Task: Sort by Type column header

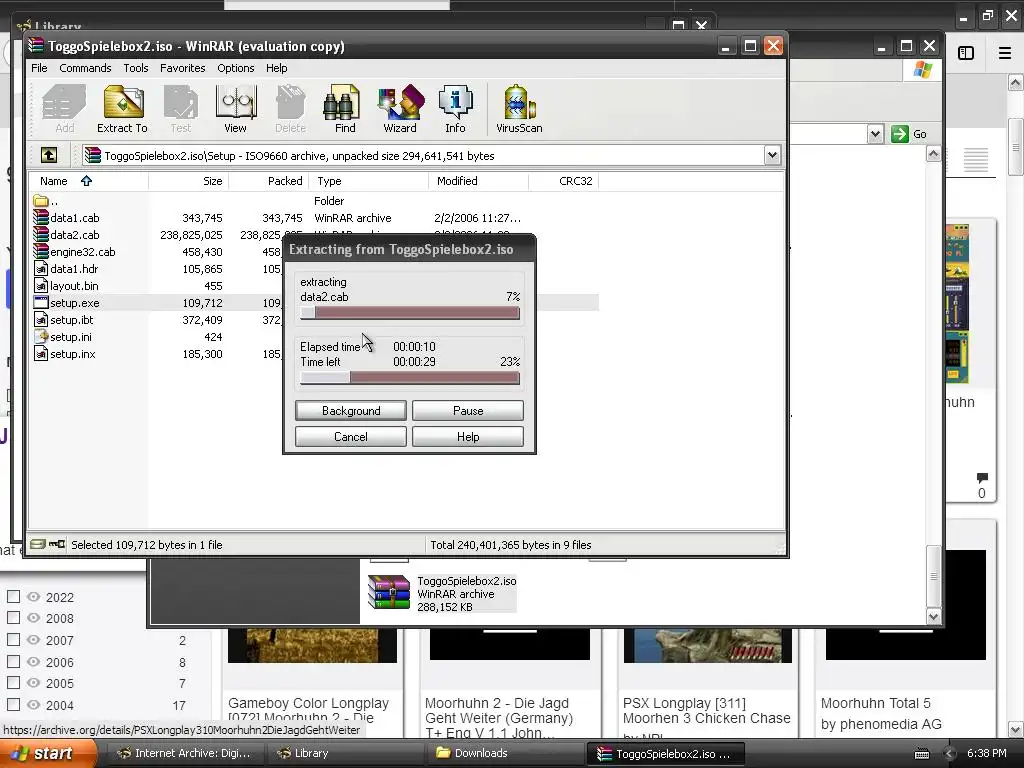Action: 368,181
